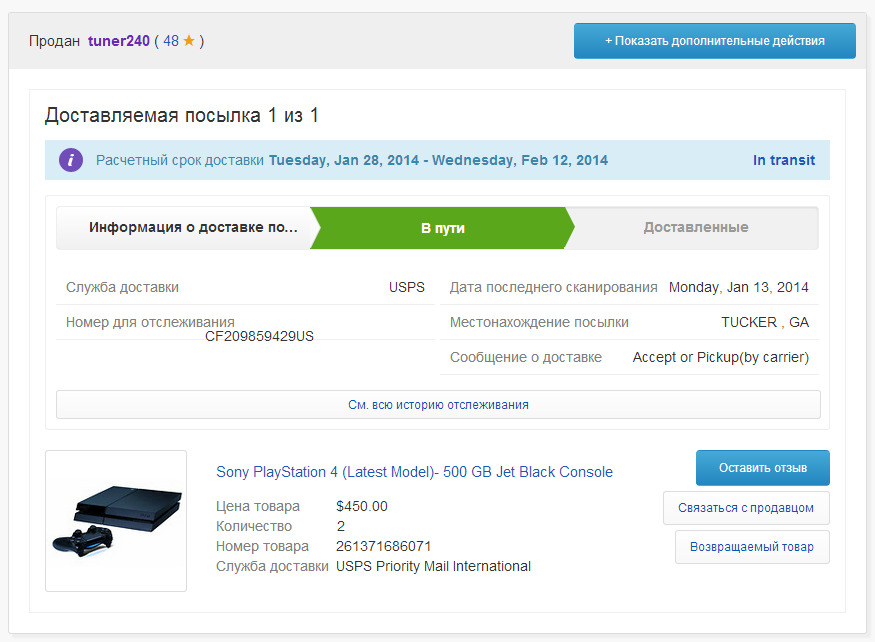Click the orange feedback star icon
This screenshot has width=875, height=642.
click(188, 41)
